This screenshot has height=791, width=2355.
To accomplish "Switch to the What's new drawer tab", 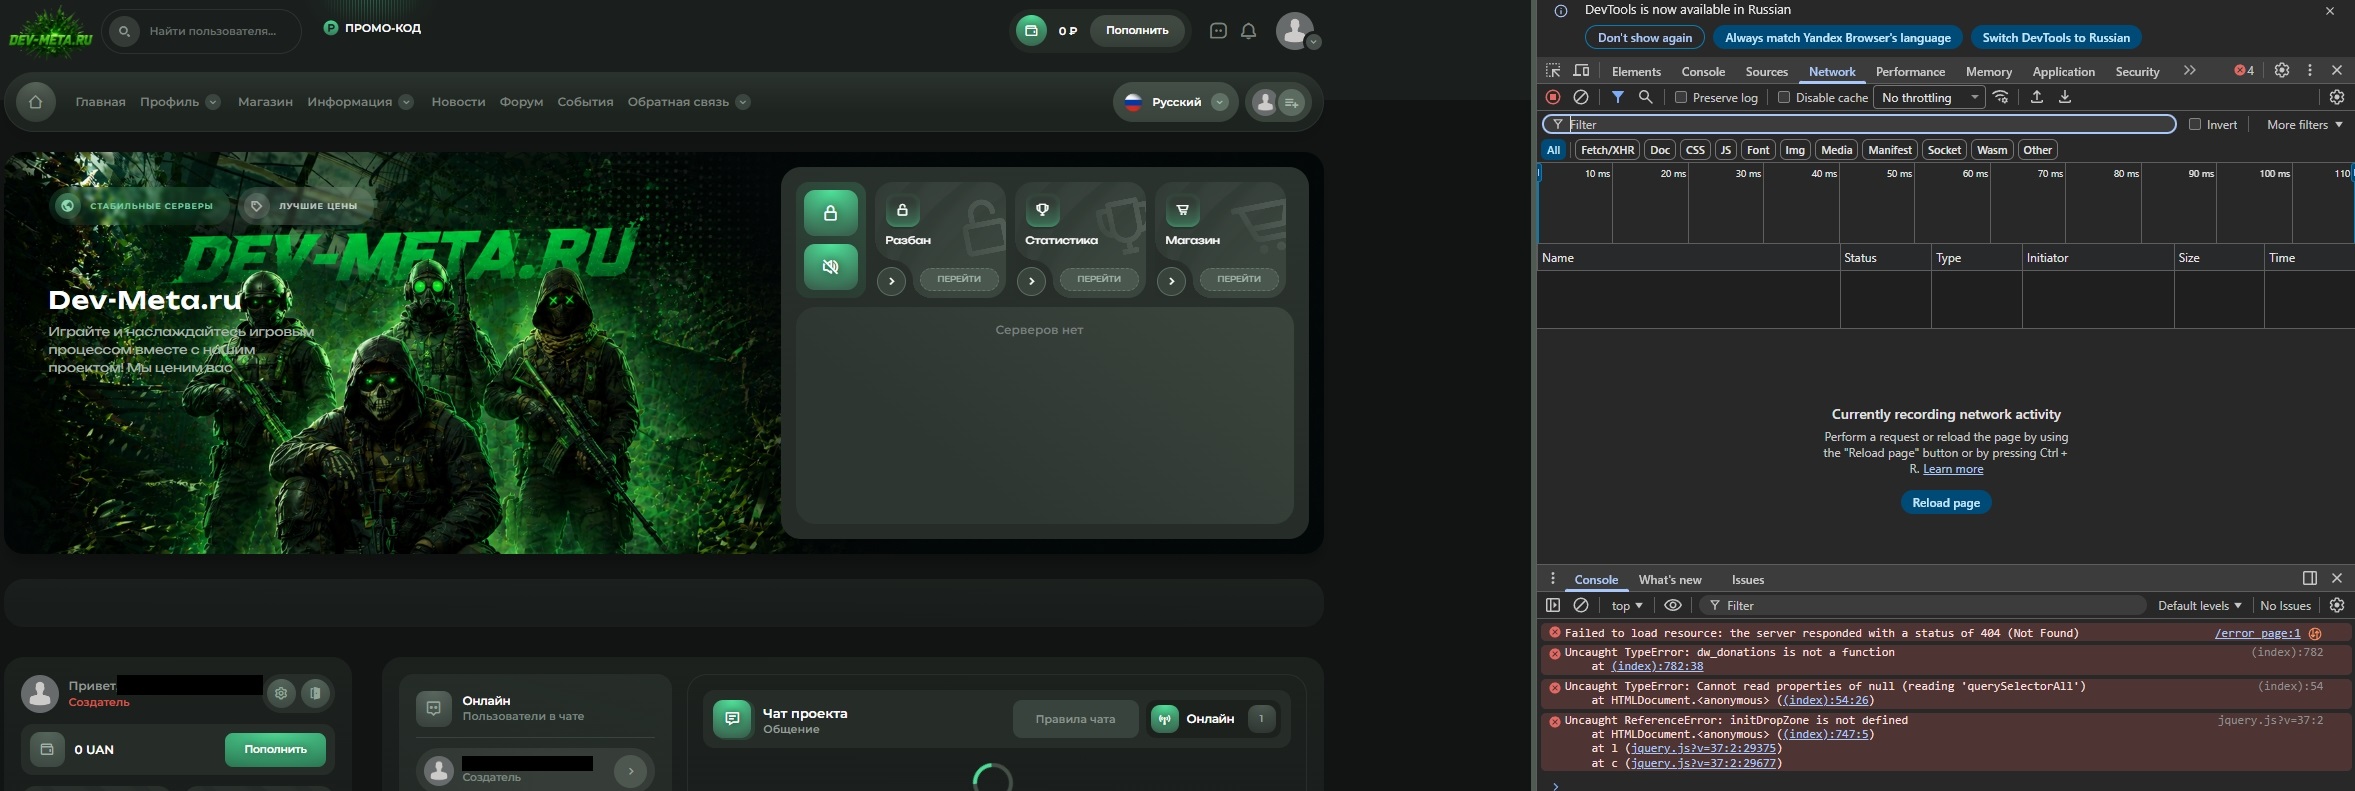I will [1670, 579].
